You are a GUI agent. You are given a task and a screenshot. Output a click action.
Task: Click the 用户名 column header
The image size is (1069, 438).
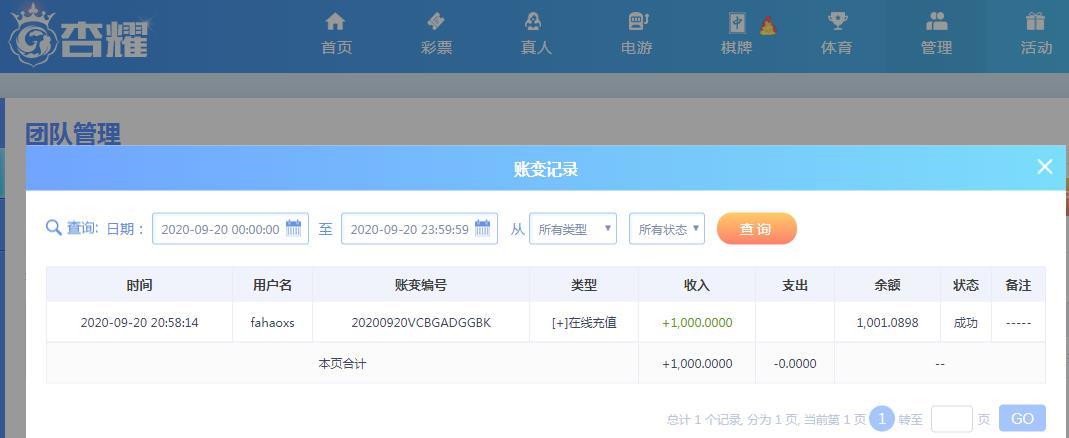pyautogui.click(x=273, y=285)
